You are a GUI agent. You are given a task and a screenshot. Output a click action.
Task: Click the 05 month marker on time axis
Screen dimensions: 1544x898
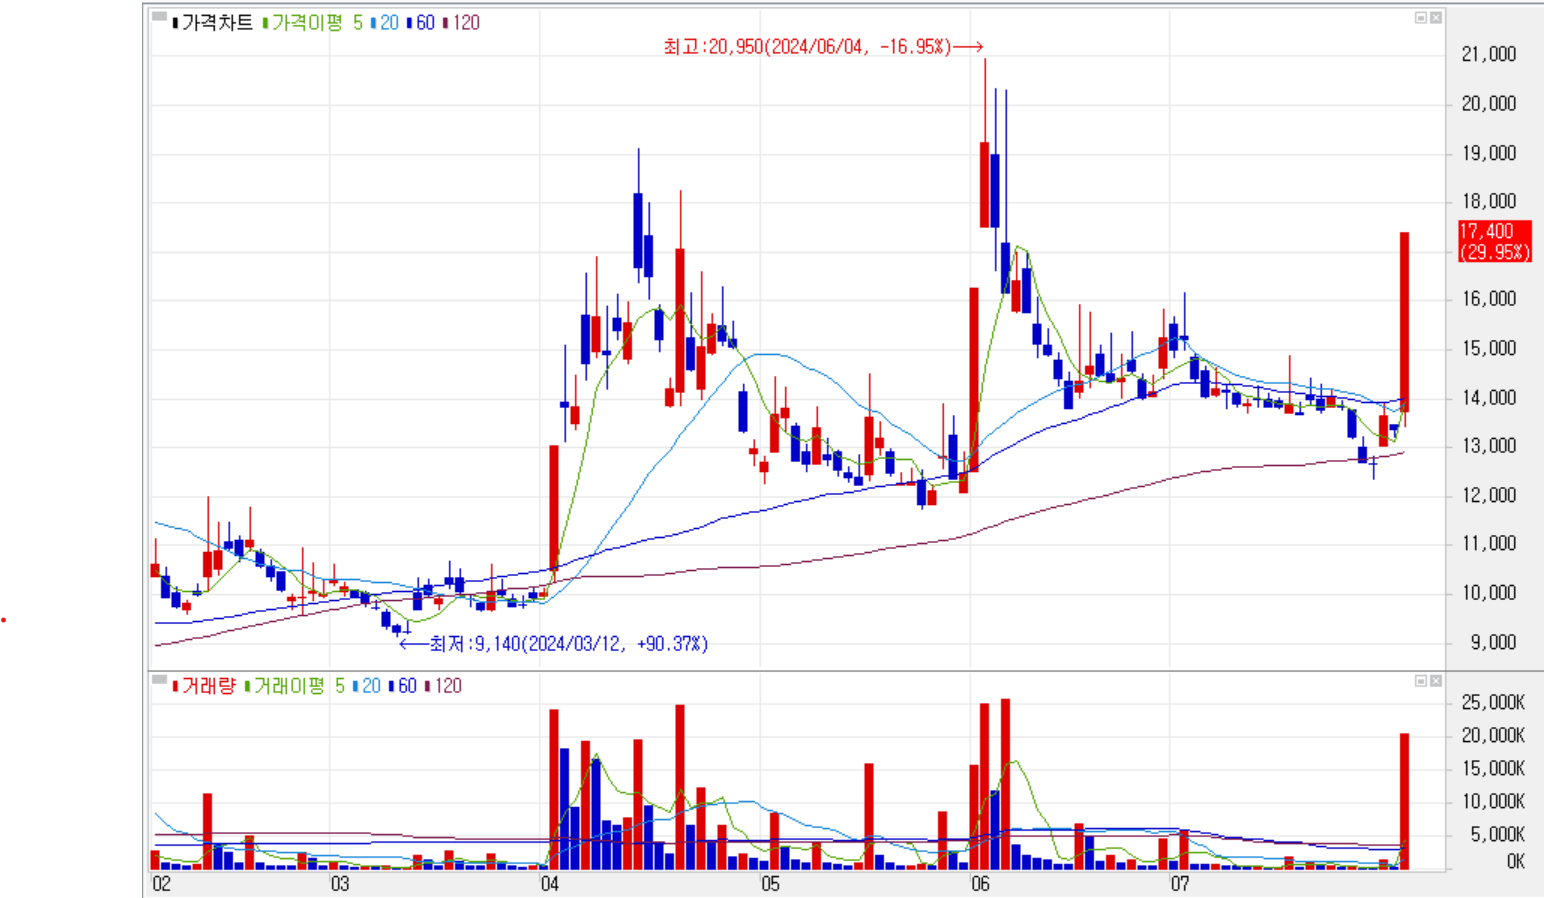pos(770,884)
